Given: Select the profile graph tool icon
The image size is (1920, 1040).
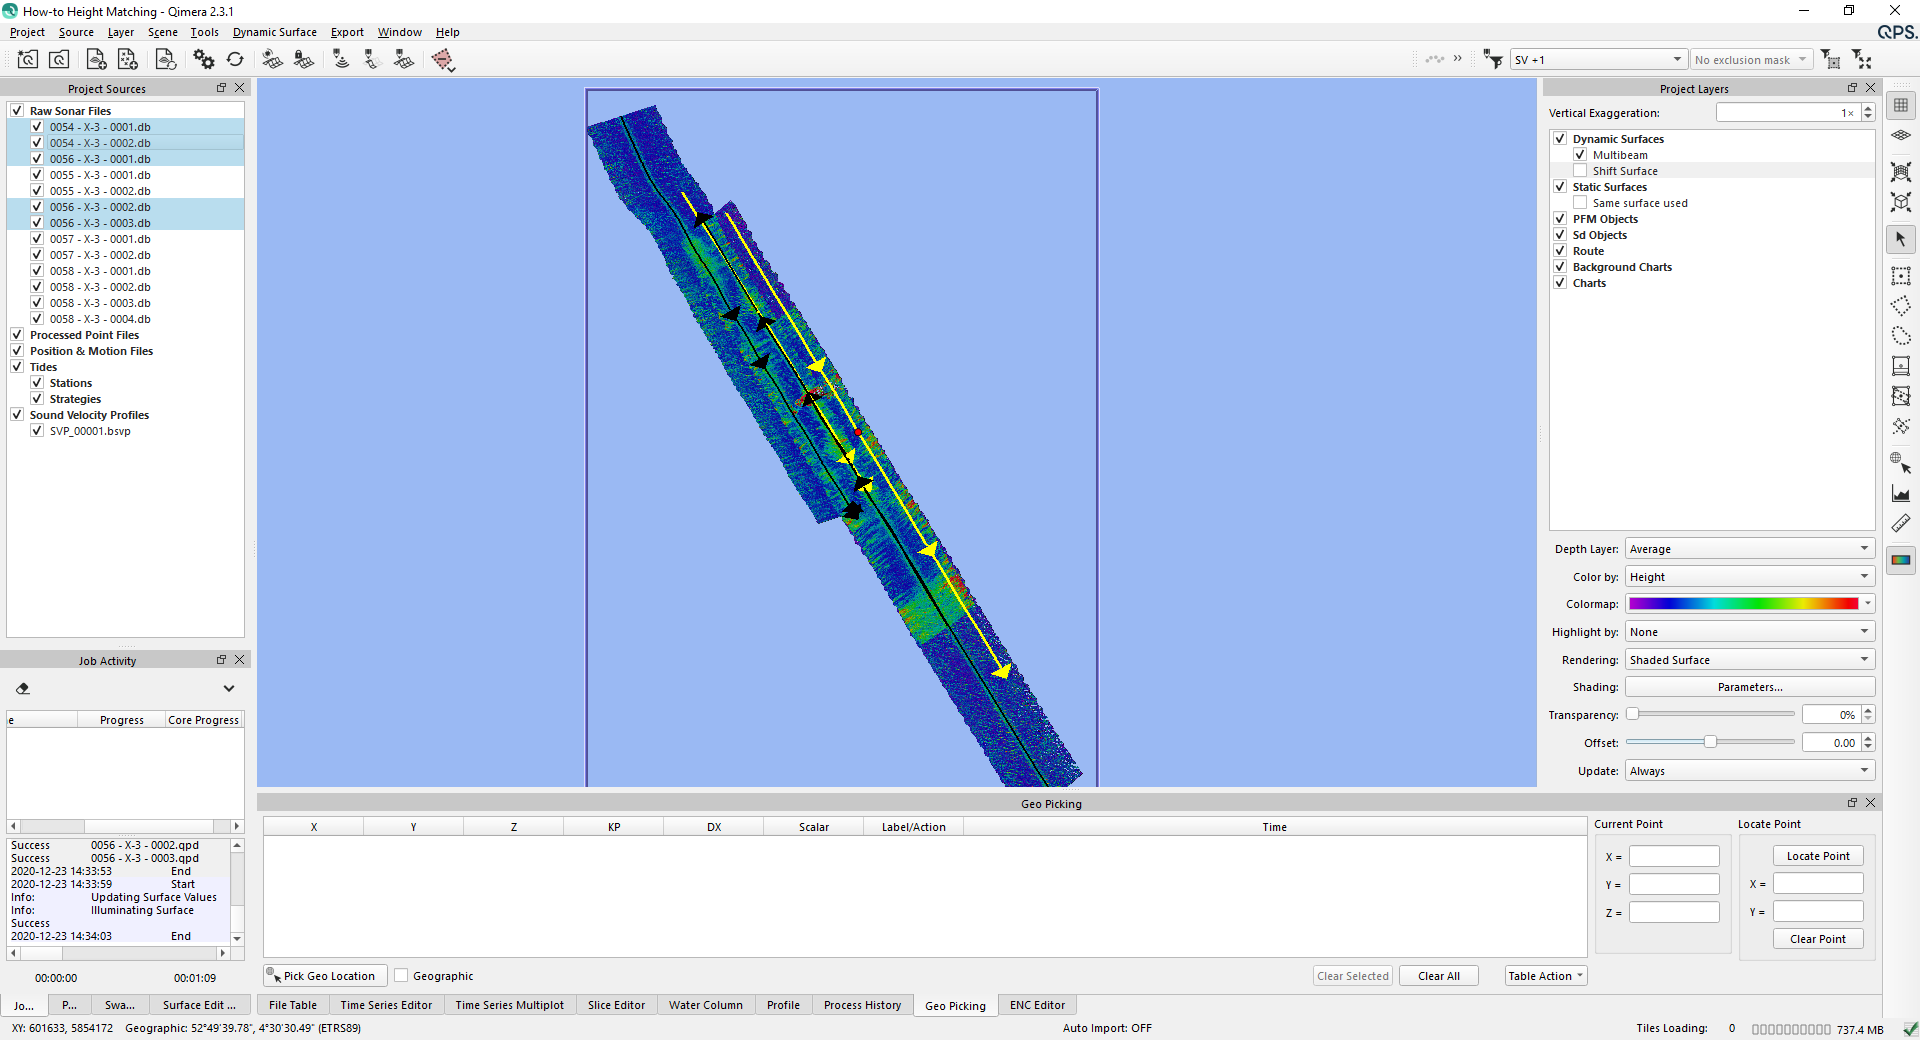Looking at the screenshot, I should (1901, 493).
